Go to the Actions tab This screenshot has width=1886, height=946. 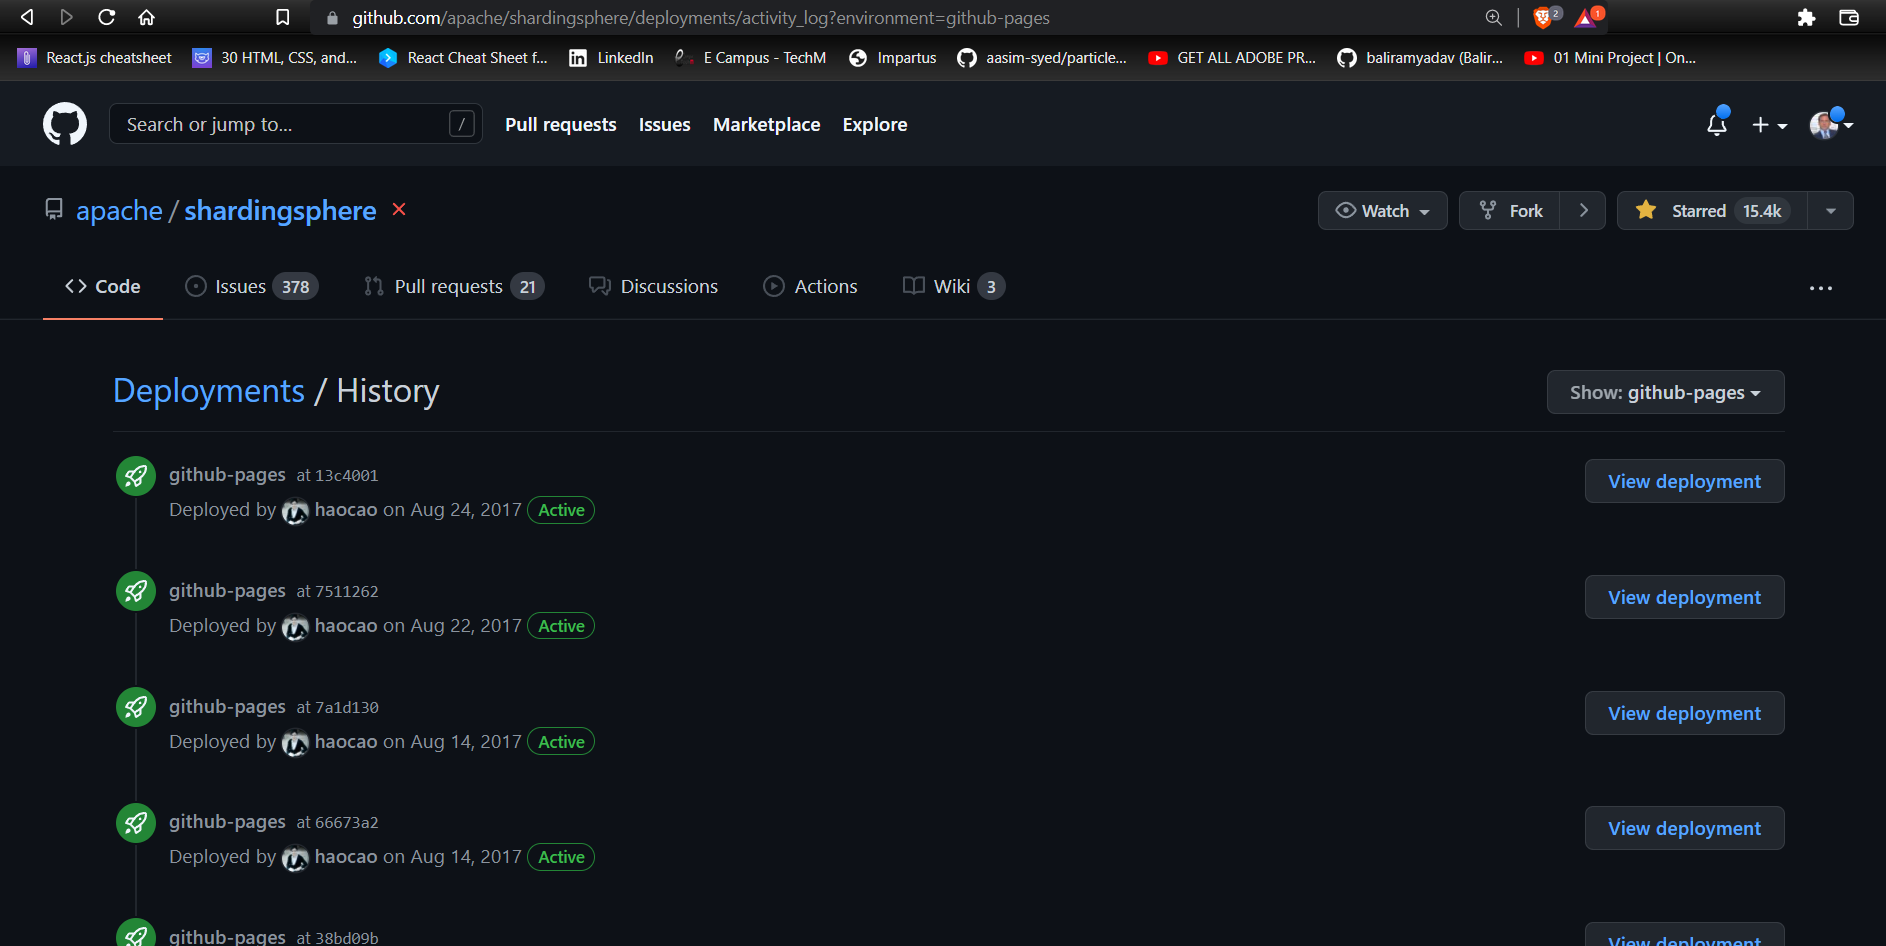click(810, 286)
